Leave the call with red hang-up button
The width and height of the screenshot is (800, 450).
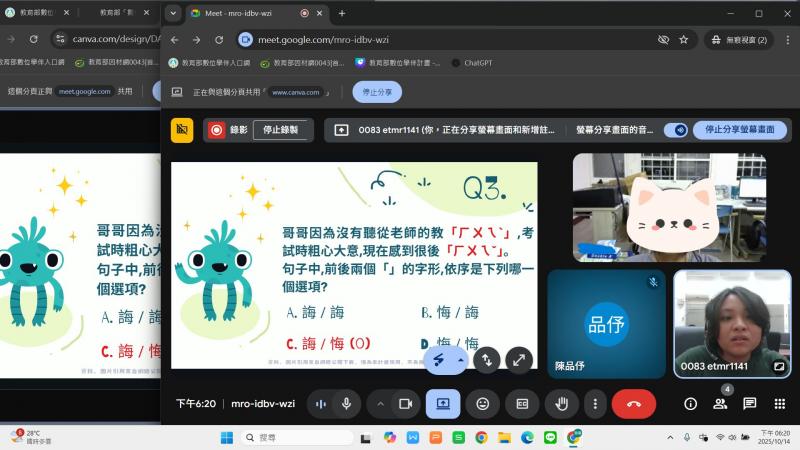(634, 404)
